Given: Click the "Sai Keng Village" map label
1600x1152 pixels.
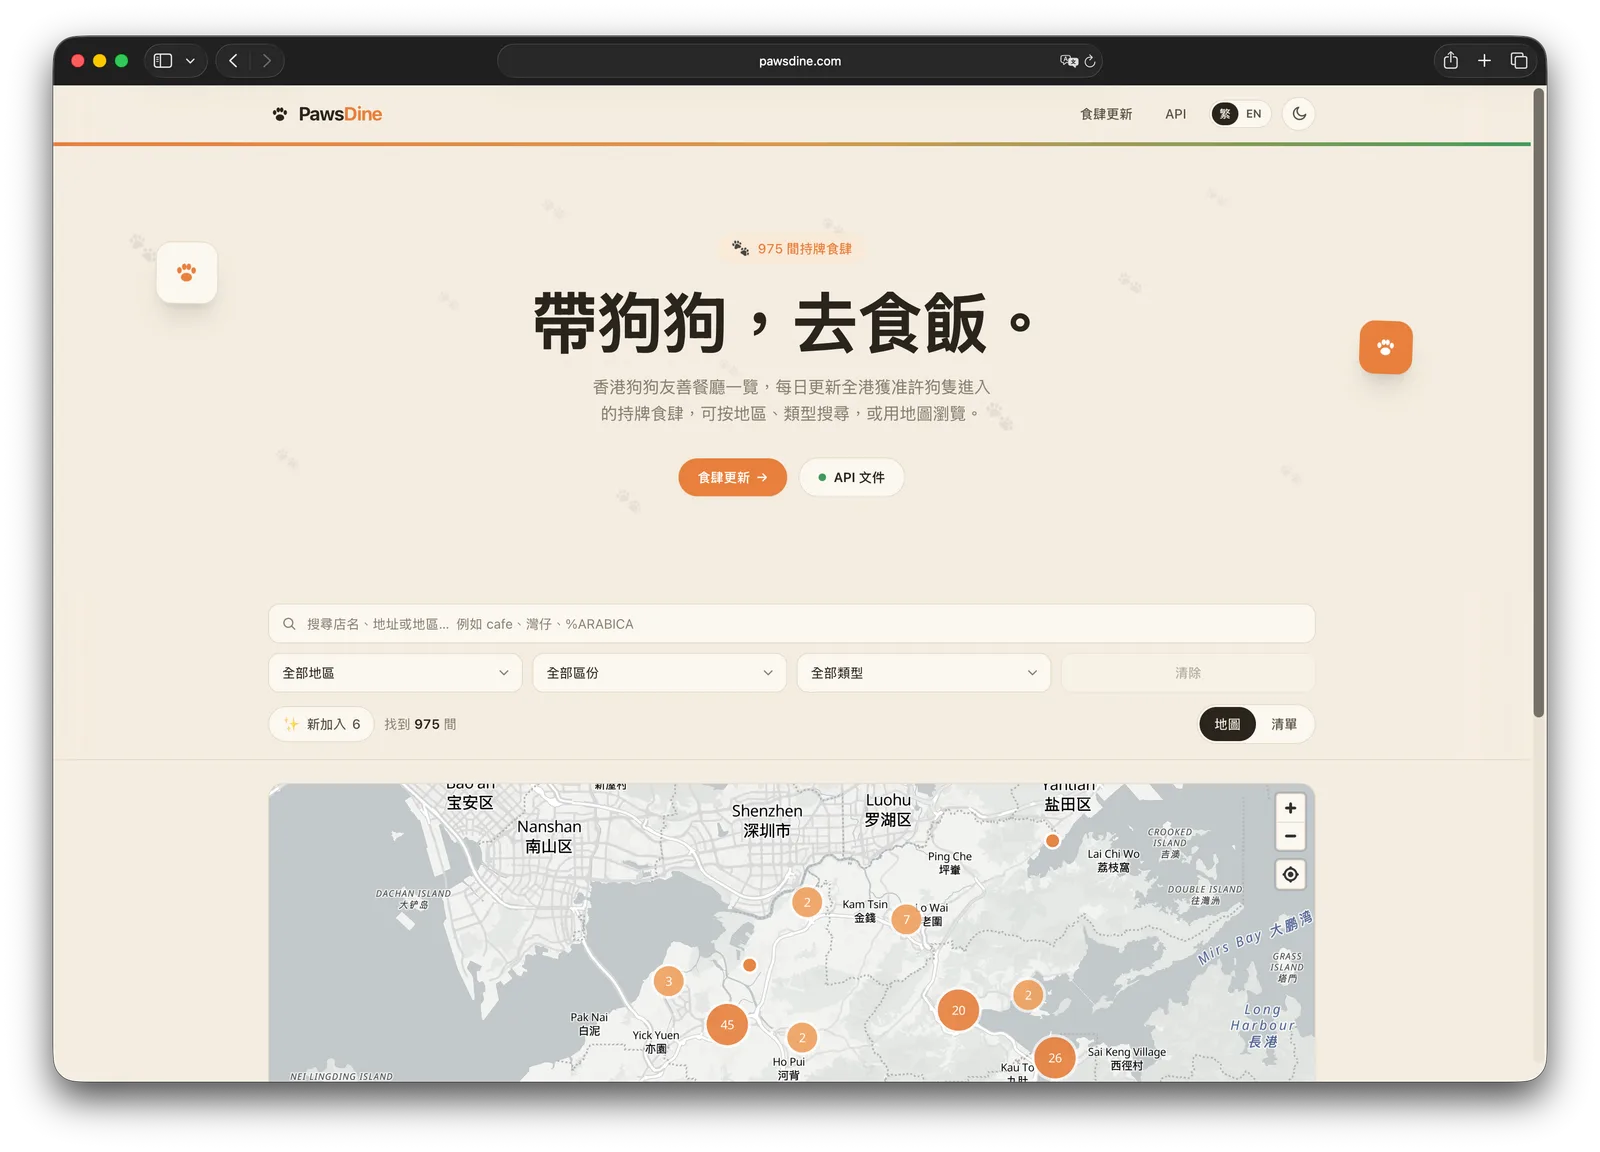Looking at the screenshot, I should click(x=1126, y=1052).
